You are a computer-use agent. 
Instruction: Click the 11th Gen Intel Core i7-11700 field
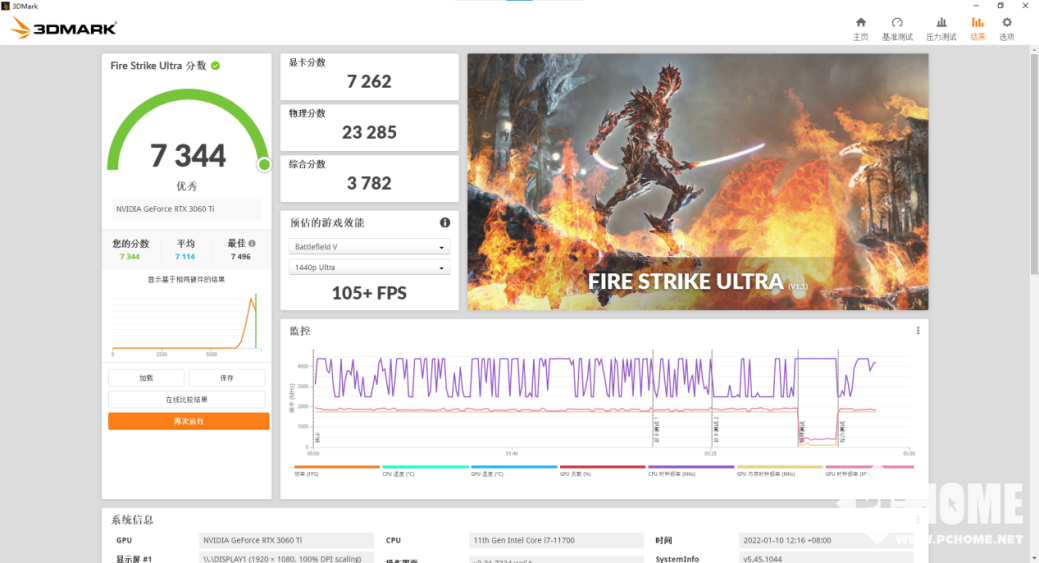[x=556, y=540]
